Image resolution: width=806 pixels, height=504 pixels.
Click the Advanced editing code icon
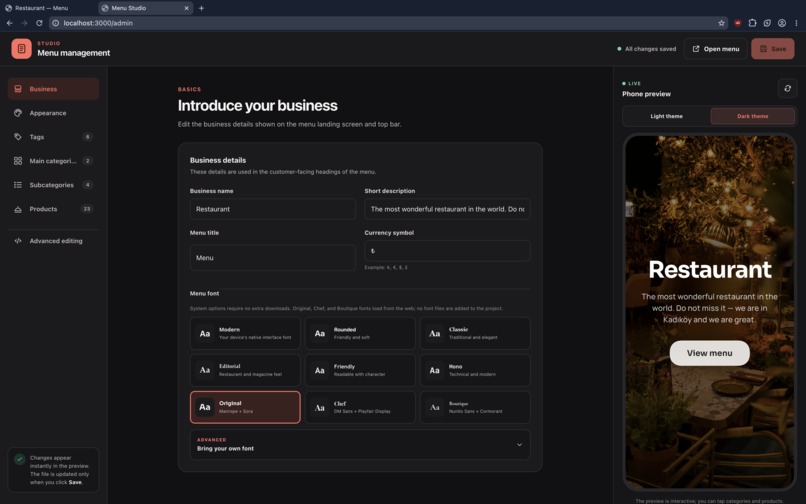pyautogui.click(x=18, y=241)
